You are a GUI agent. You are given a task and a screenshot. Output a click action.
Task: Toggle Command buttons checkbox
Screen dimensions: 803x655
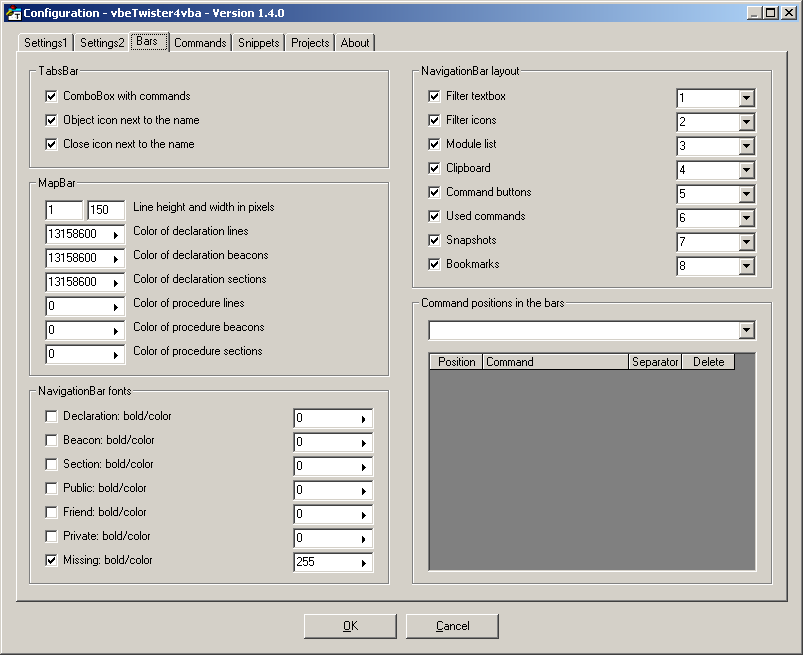point(434,193)
